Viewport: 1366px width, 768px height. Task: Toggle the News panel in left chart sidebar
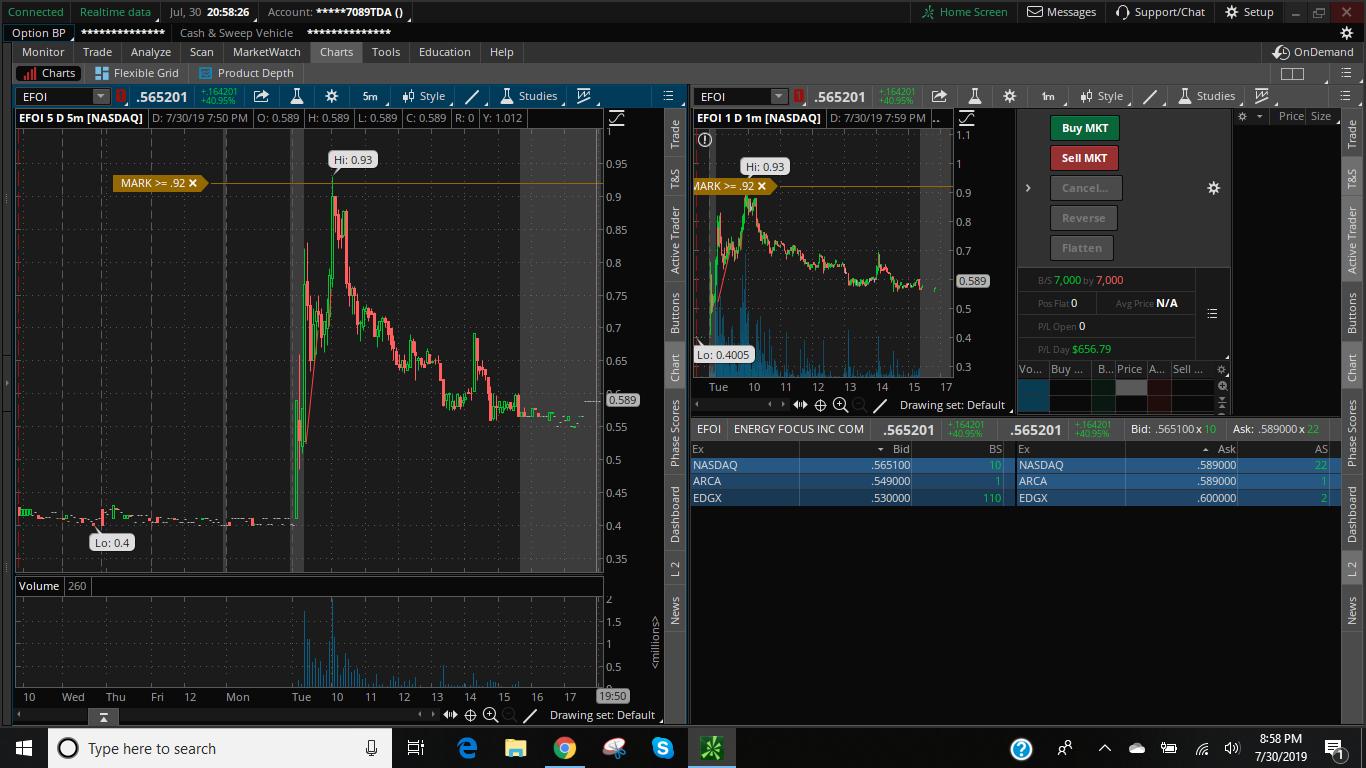[x=675, y=610]
